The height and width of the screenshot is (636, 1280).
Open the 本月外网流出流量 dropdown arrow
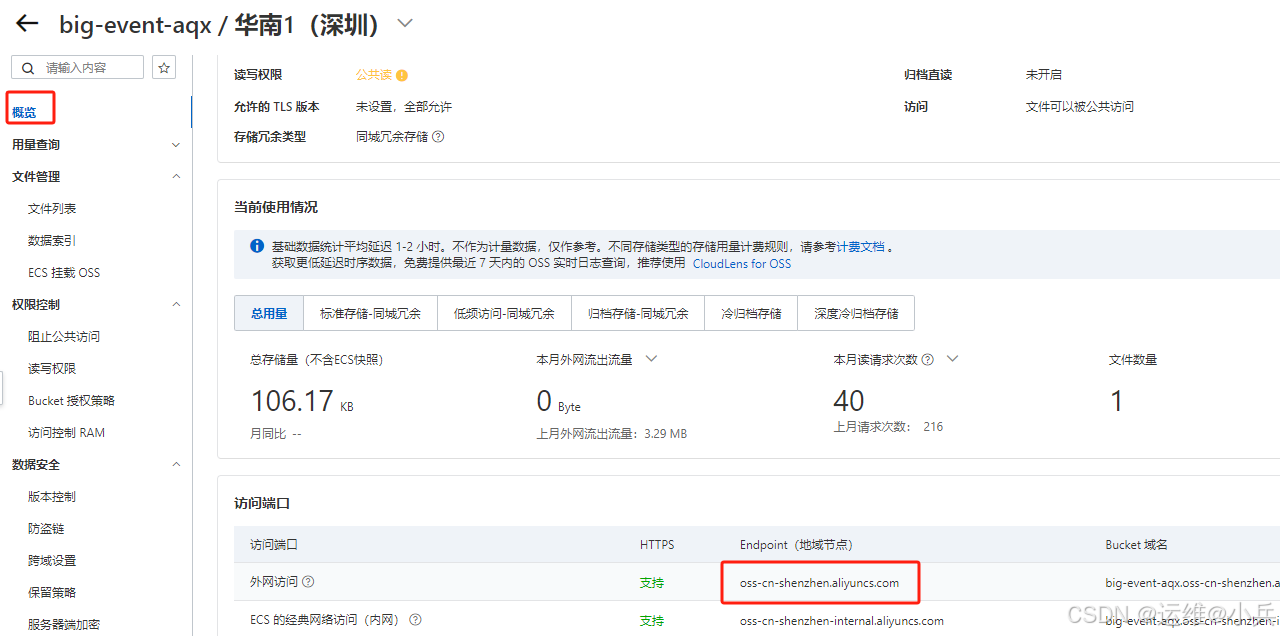pyautogui.click(x=651, y=359)
